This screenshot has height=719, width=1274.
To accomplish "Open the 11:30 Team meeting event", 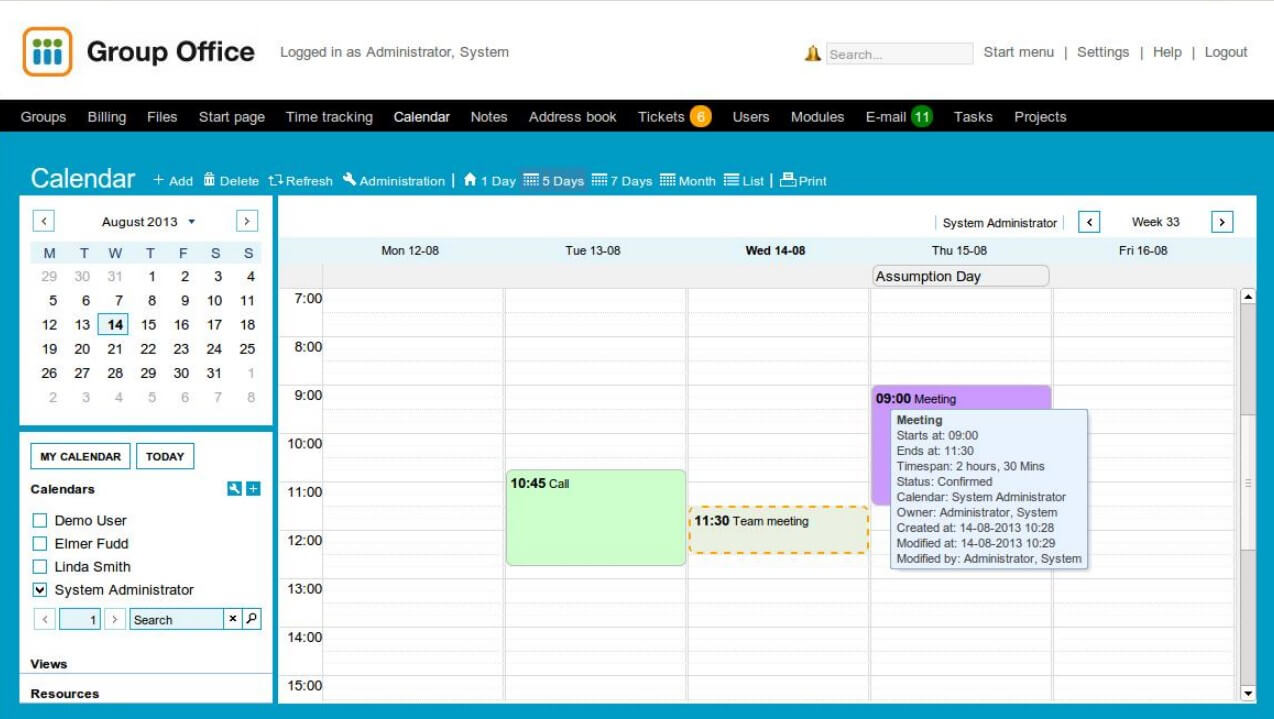I will [778, 530].
